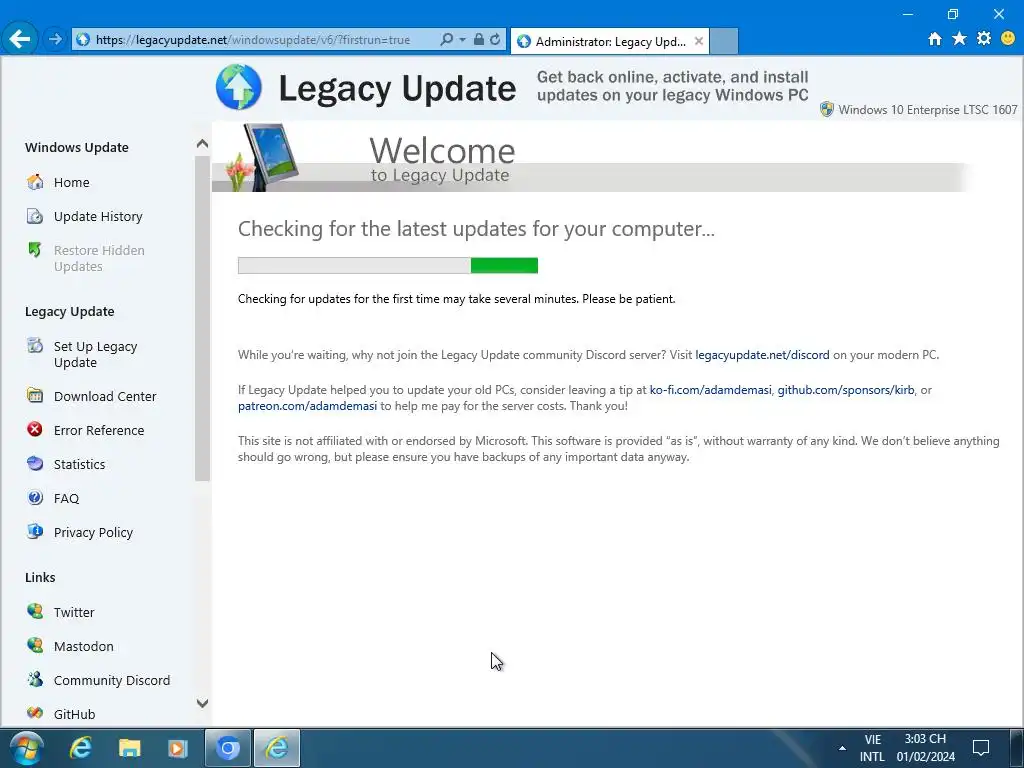1024x768 pixels.
Task: Click the browser Forward arrow button
Action: [55, 39]
